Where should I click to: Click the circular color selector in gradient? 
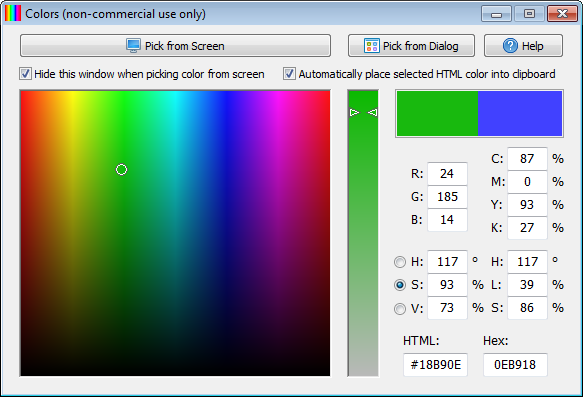122,170
